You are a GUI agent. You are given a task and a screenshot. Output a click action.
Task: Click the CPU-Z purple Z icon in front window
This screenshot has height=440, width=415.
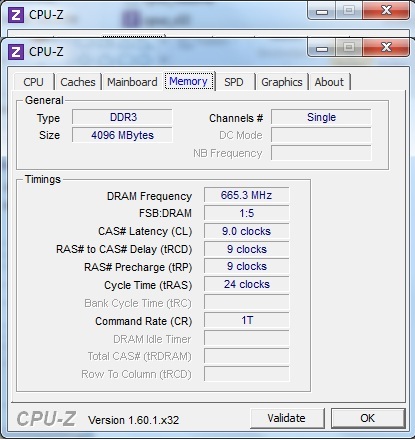click(16, 52)
